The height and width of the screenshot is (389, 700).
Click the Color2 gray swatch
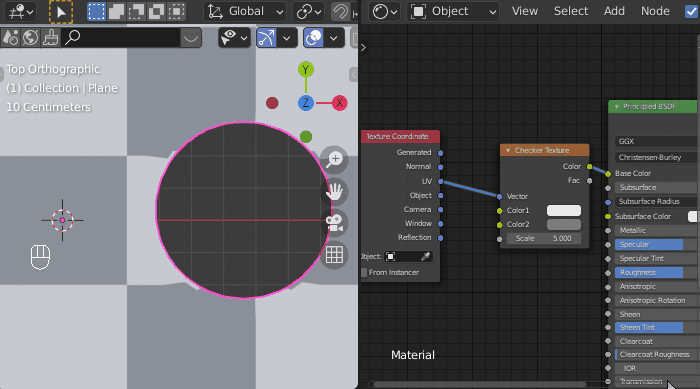point(564,224)
